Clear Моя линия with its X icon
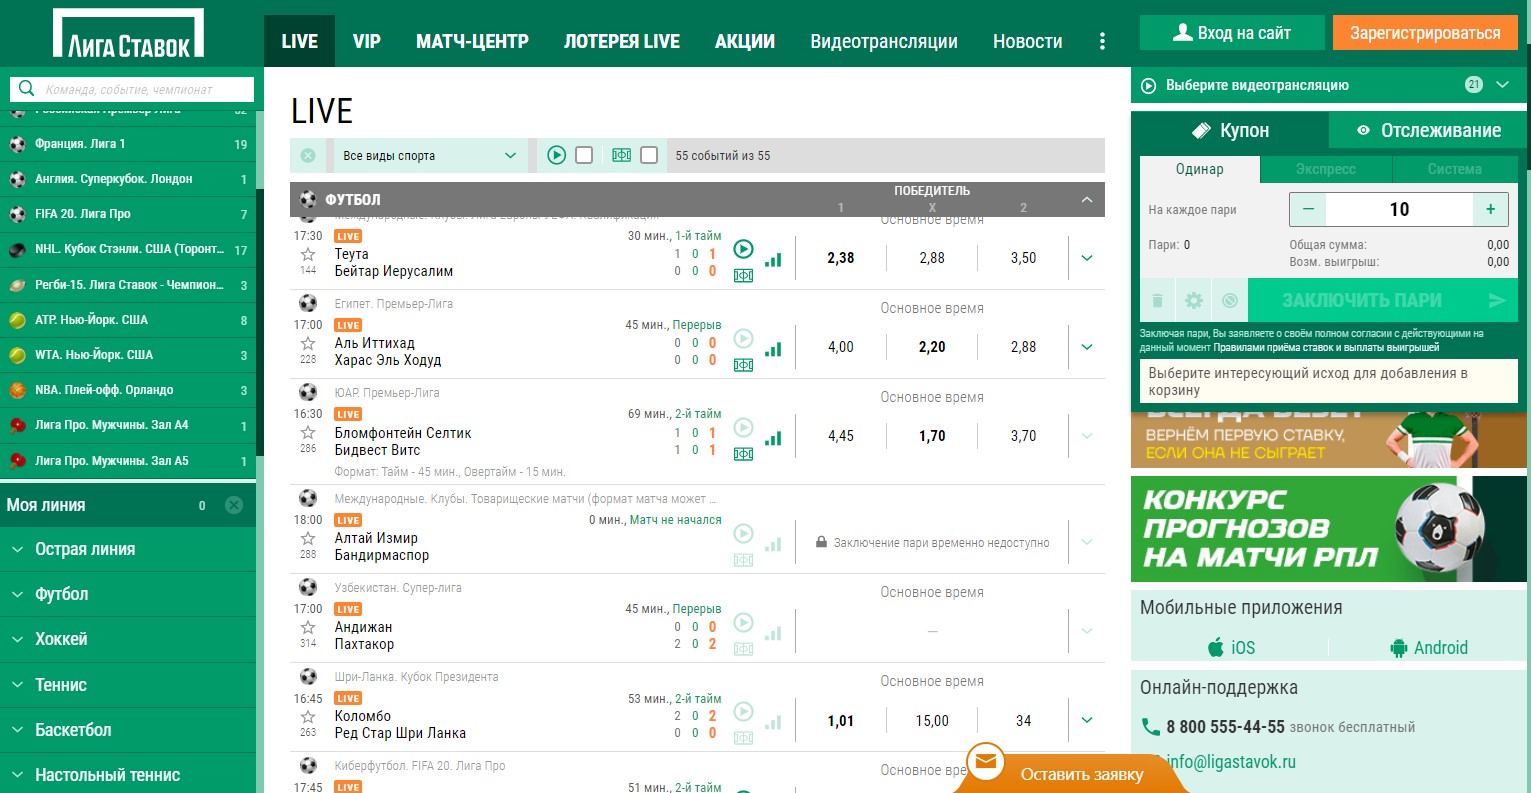Screen dimensions: 1531x793 tap(234, 505)
